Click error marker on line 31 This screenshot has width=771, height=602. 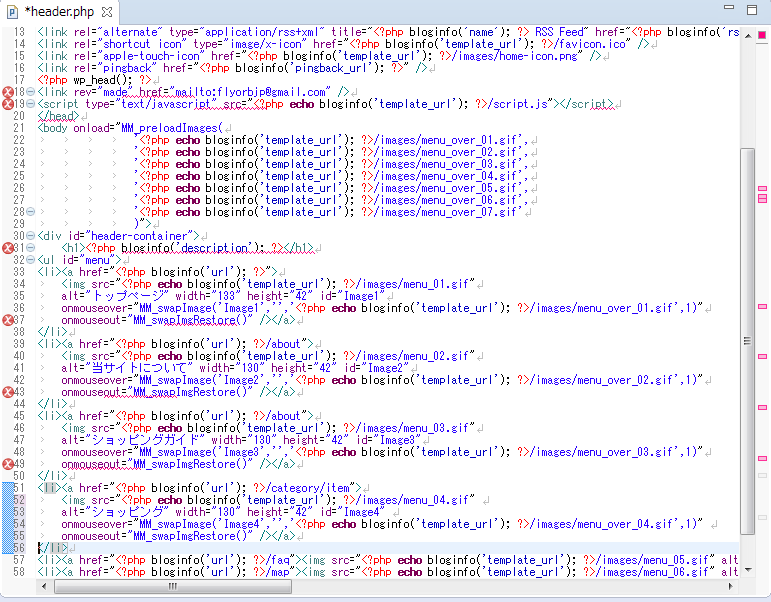[8, 248]
